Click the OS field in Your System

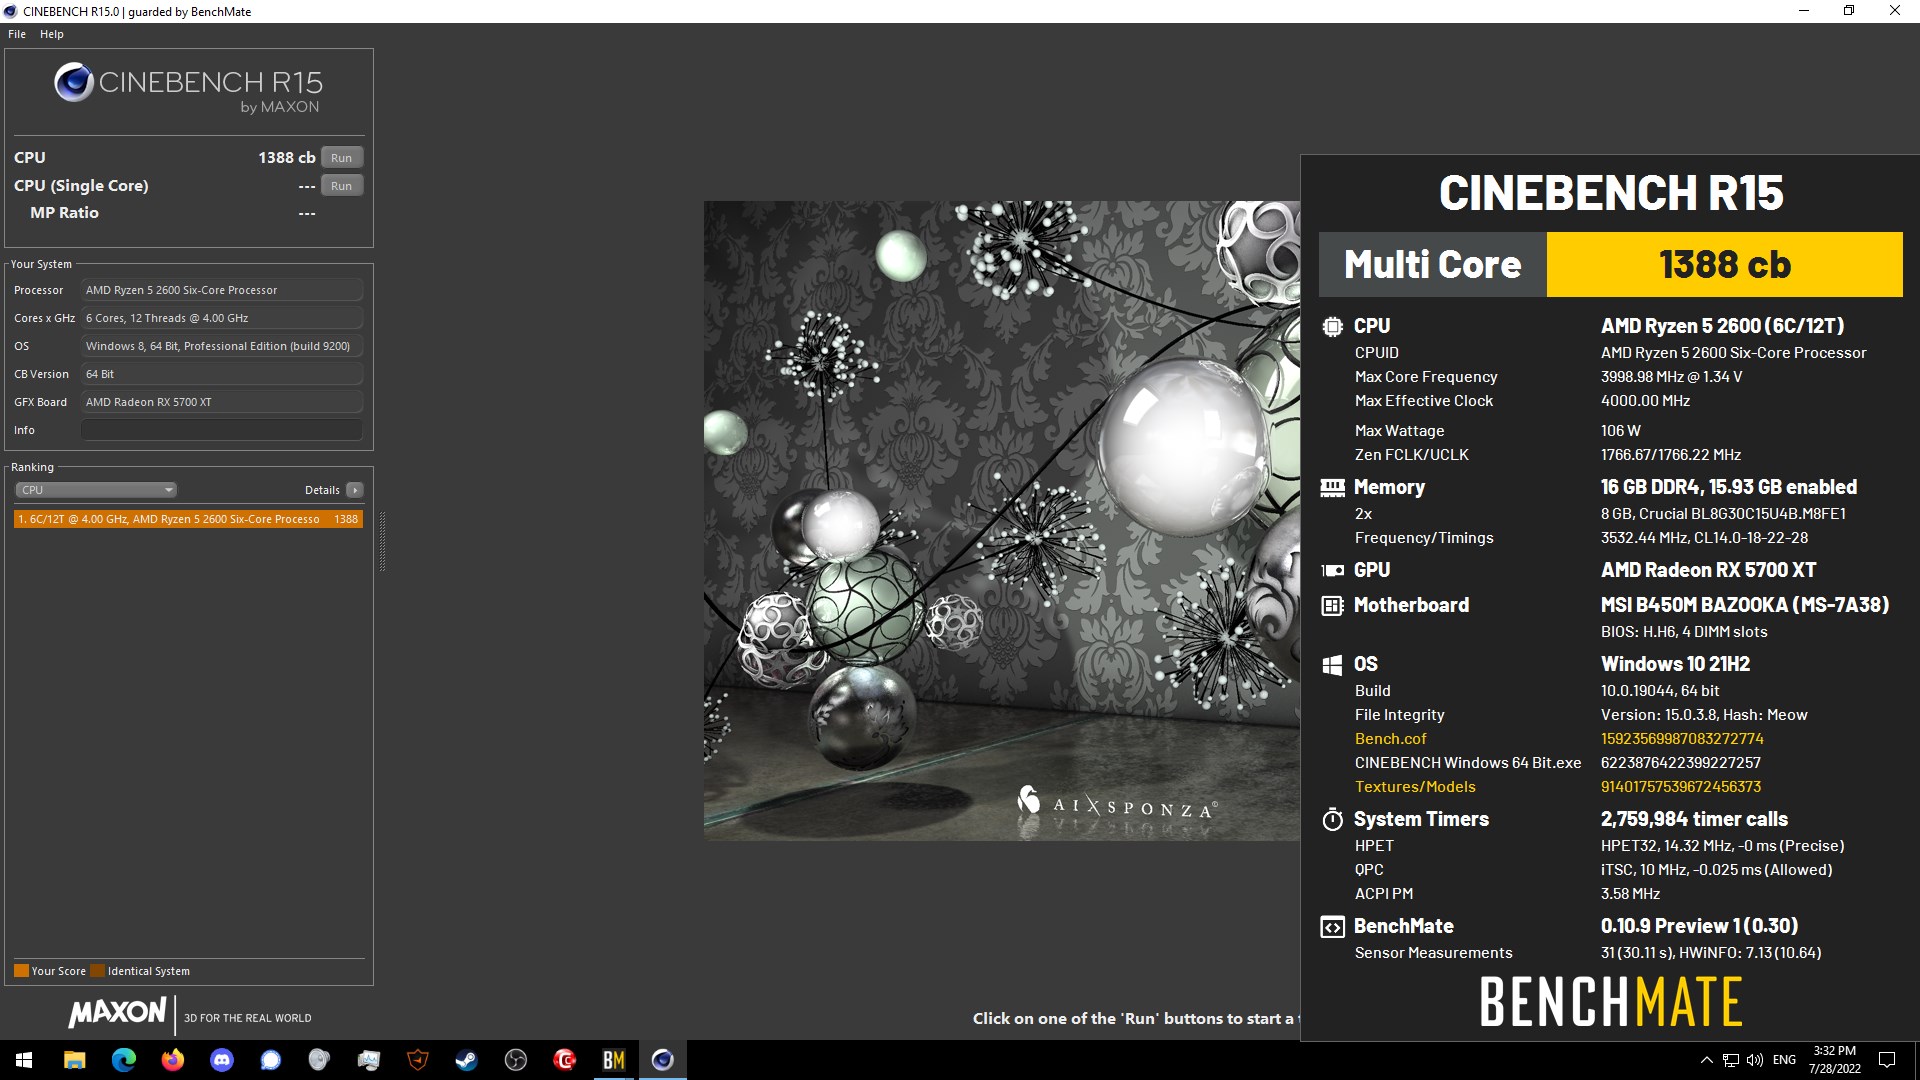tap(222, 346)
